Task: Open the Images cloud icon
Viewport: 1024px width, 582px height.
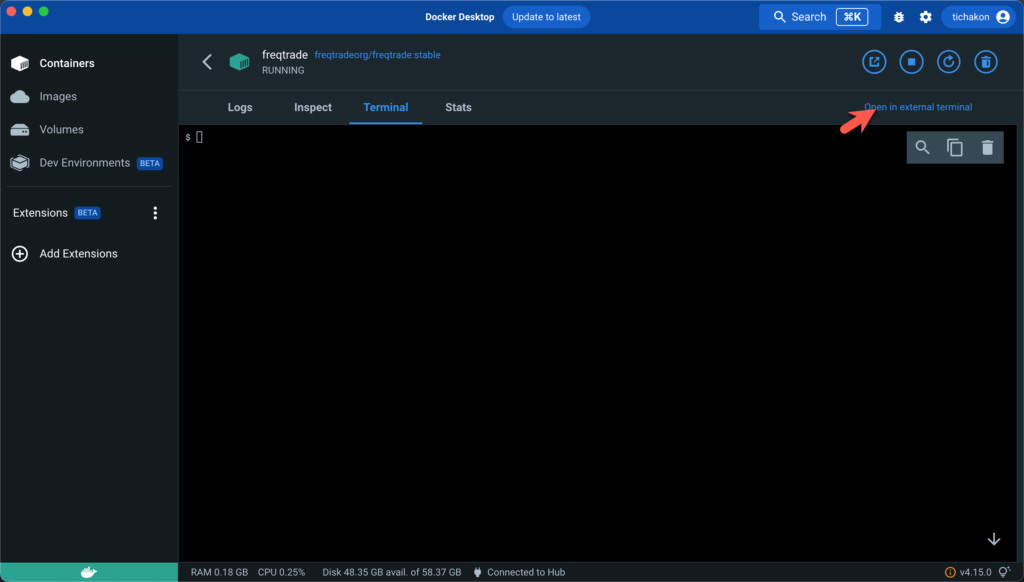Action: click(20, 97)
